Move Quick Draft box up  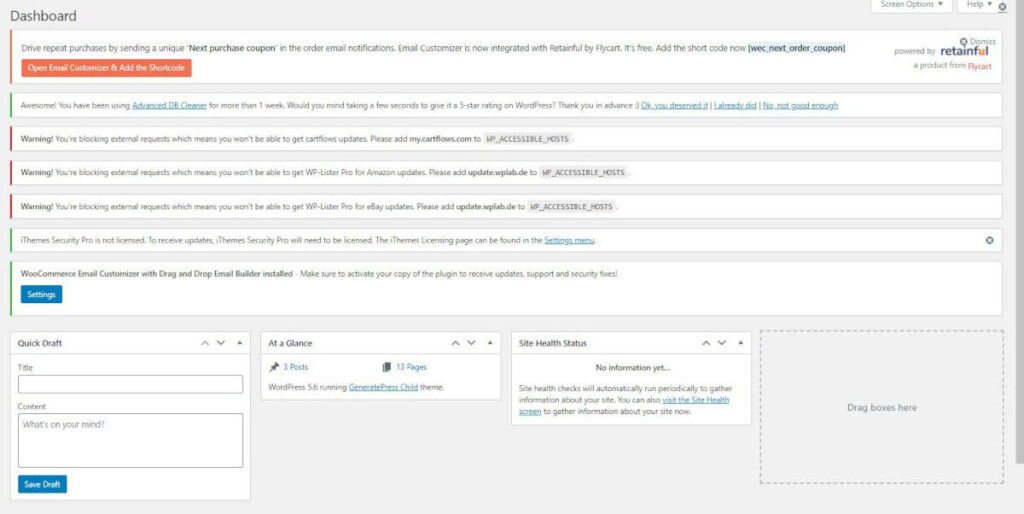pyautogui.click(x=205, y=343)
